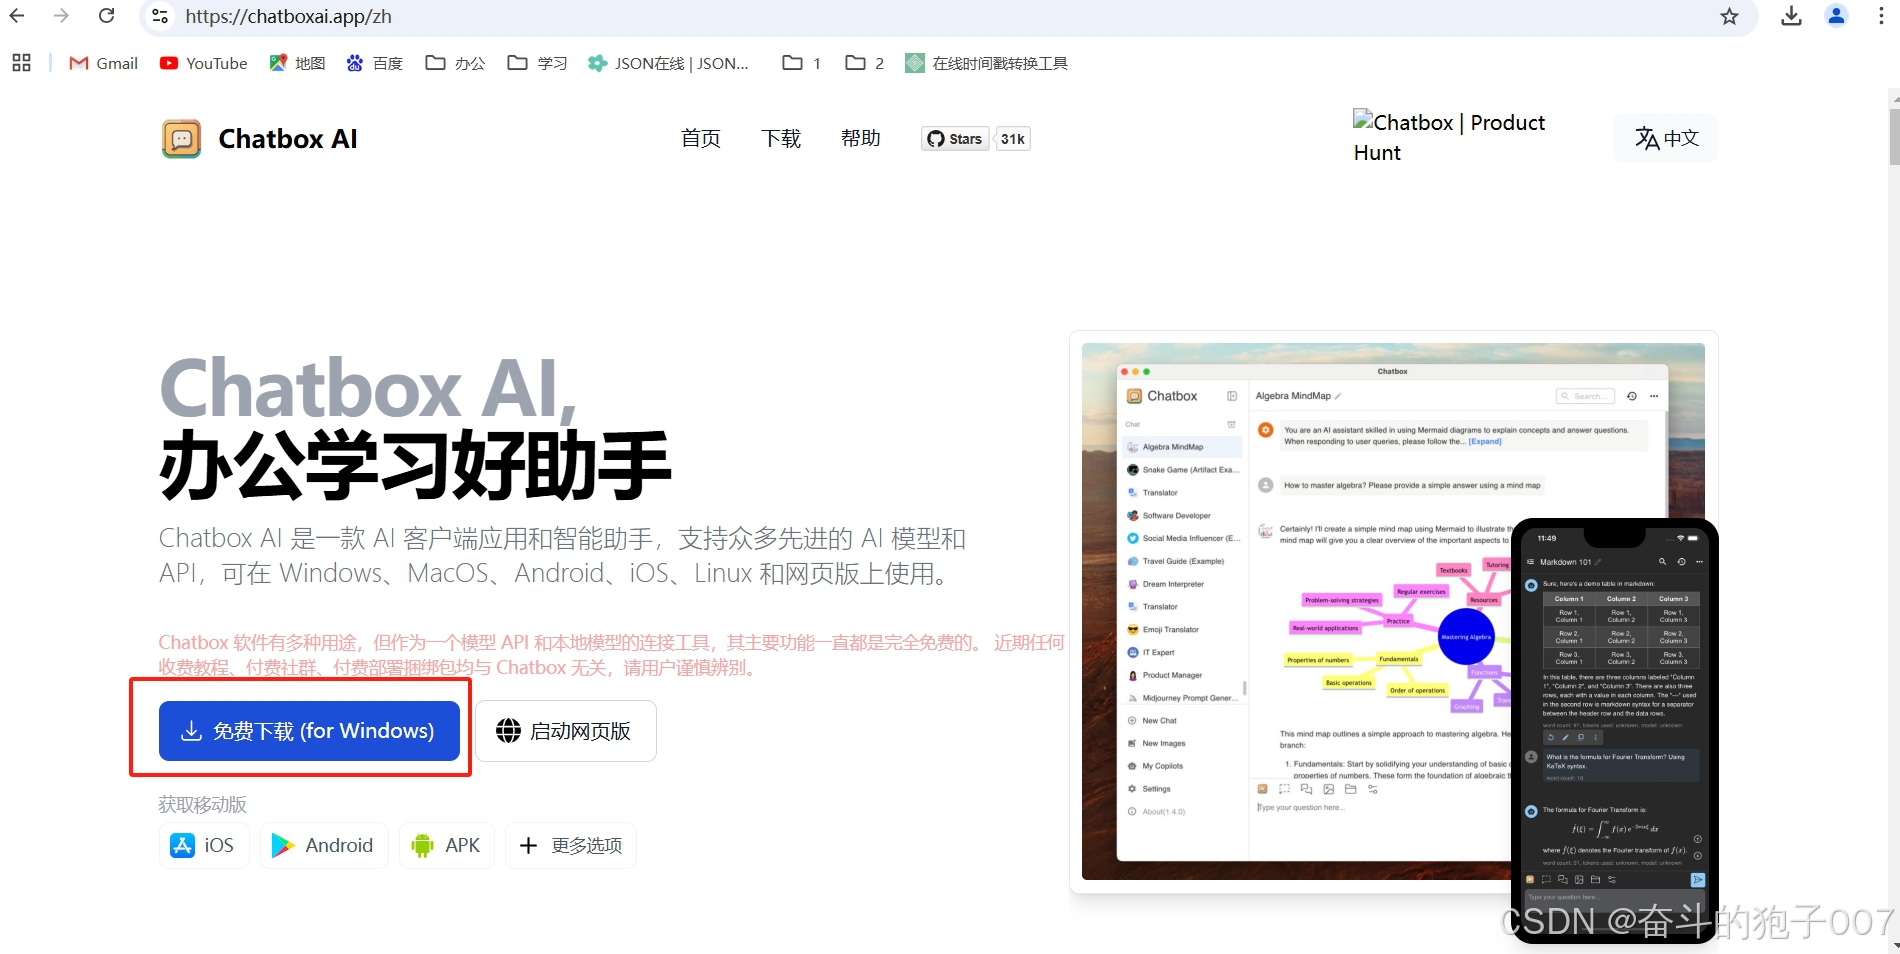Viewport: 1900px width, 954px height.
Task: Click the 获取移动版 label
Action: click(202, 804)
